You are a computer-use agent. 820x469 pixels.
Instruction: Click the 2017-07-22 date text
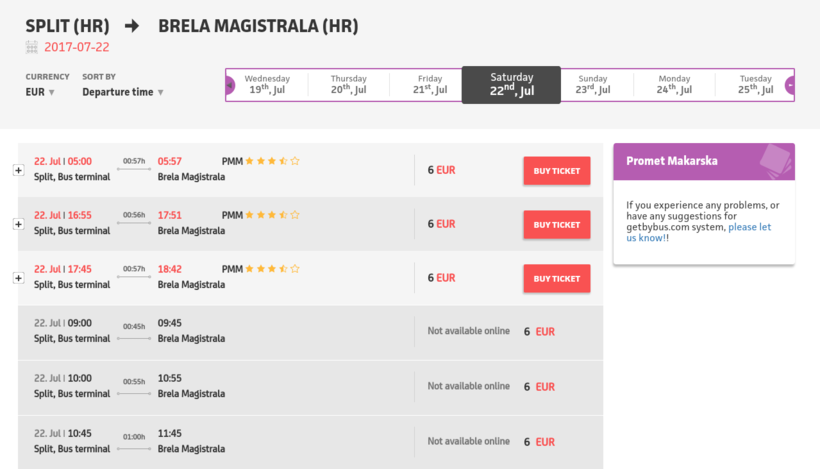point(76,47)
